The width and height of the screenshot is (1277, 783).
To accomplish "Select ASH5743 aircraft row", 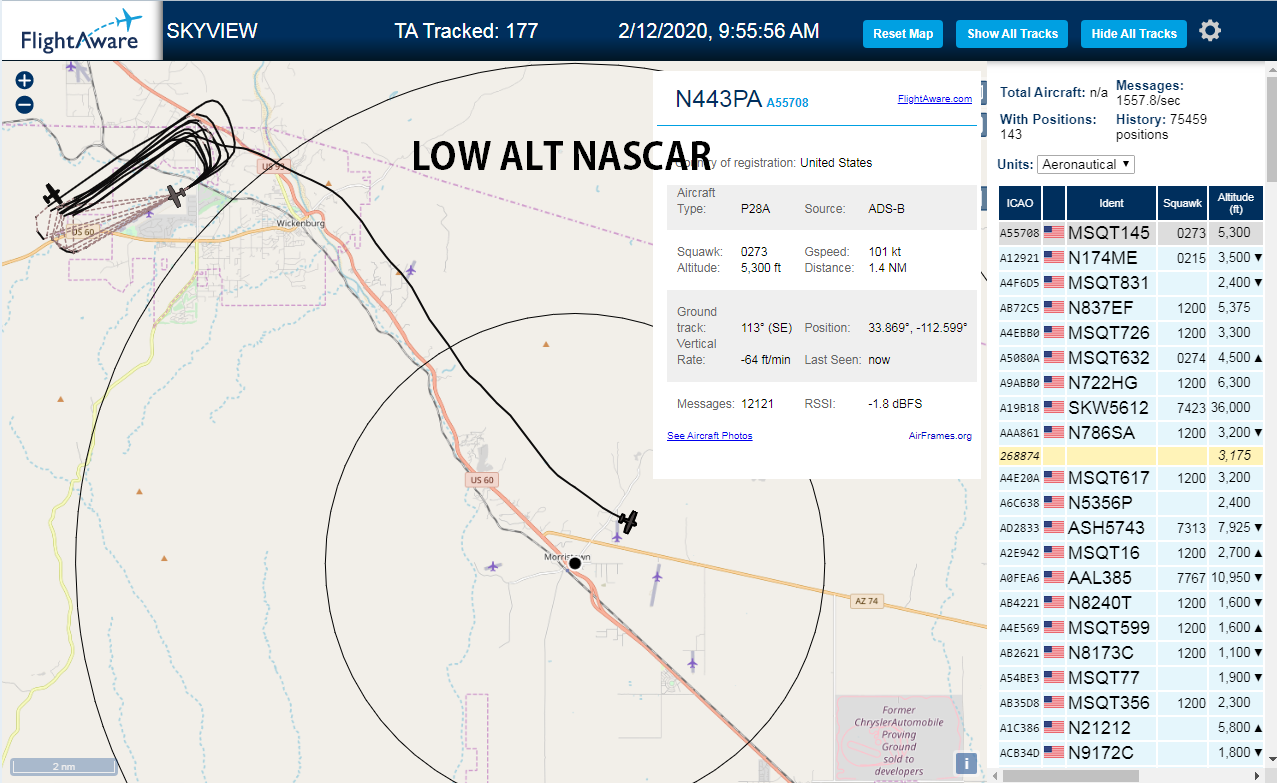I will click(1131, 528).
